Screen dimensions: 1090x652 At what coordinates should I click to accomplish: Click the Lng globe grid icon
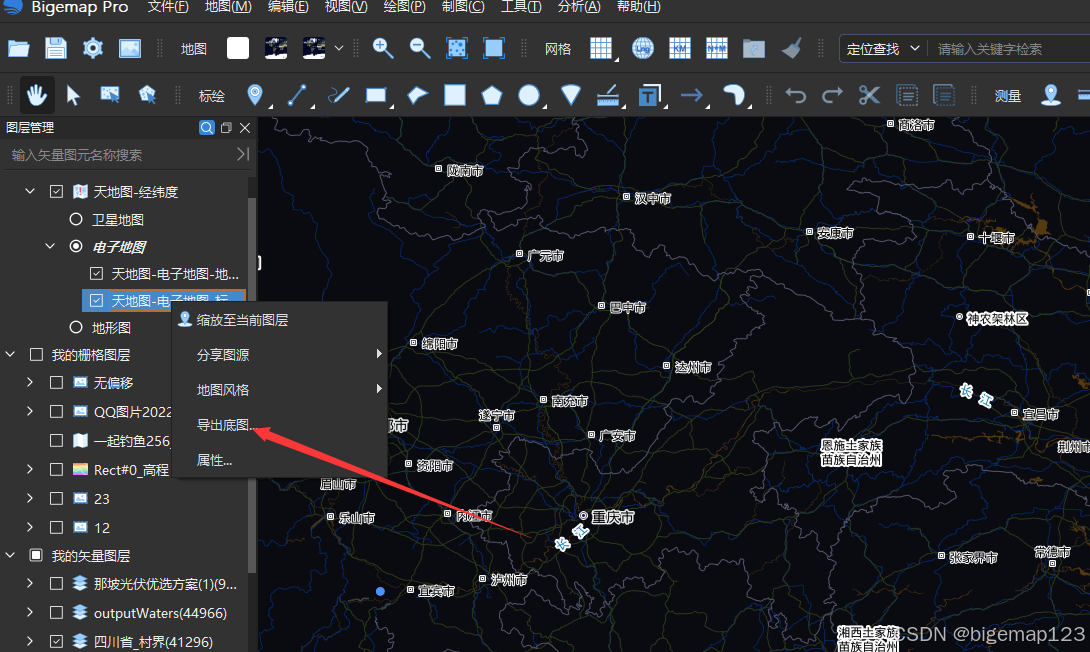pyautogui.click(x=642, y=49)
